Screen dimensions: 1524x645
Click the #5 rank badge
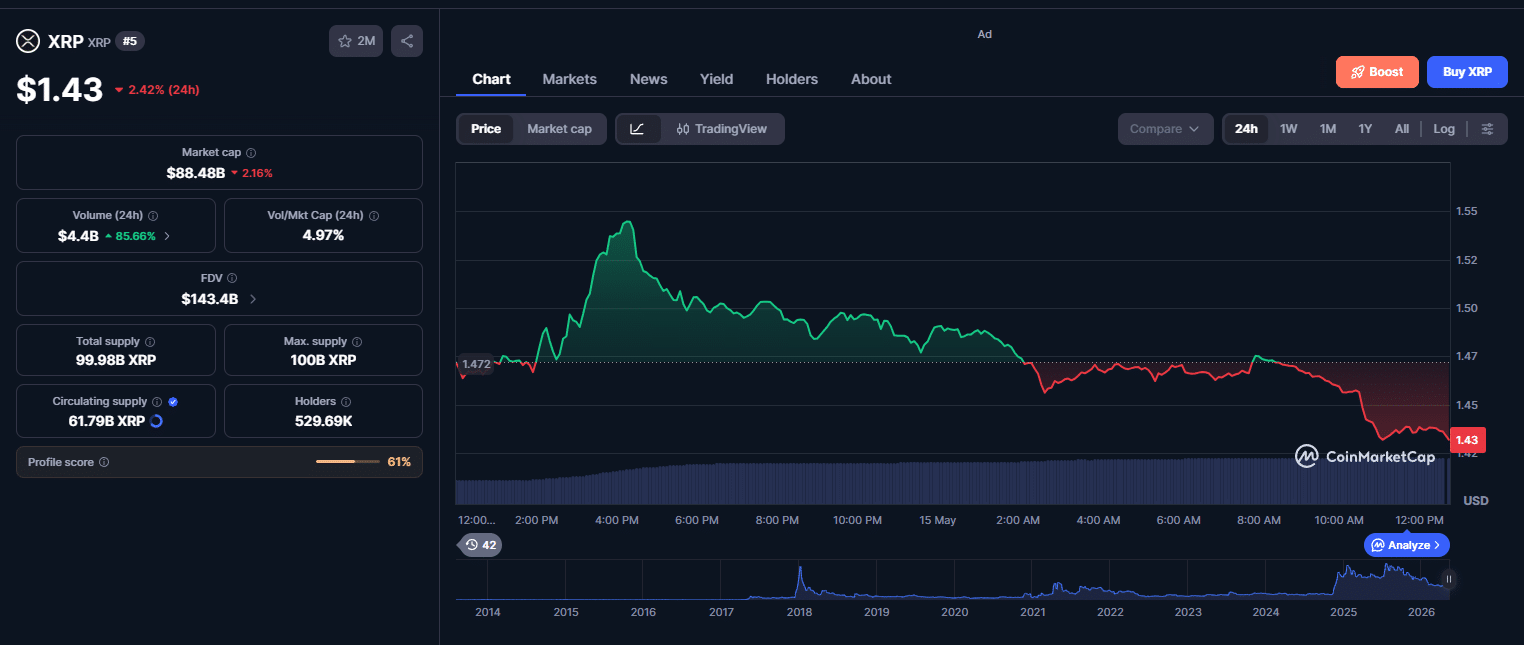click(130, 41)
